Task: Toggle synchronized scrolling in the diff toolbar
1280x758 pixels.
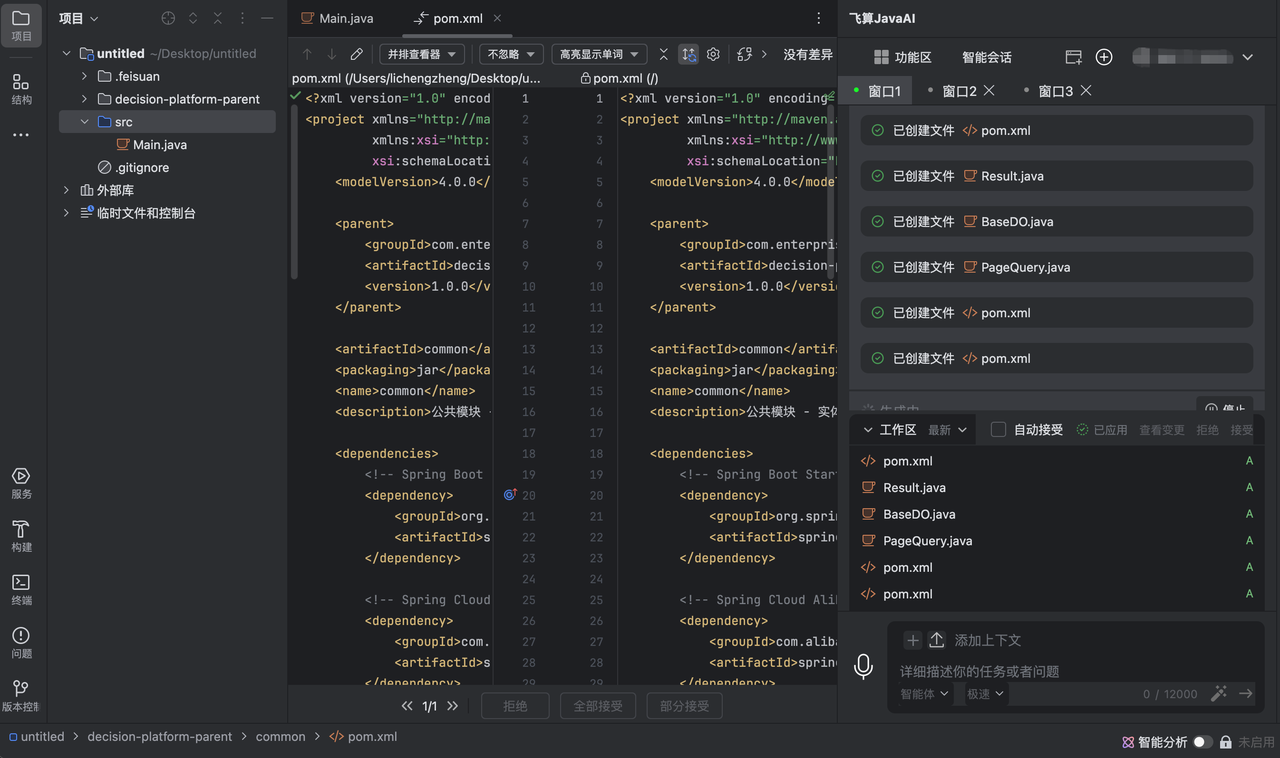Action: coord(688,54)
